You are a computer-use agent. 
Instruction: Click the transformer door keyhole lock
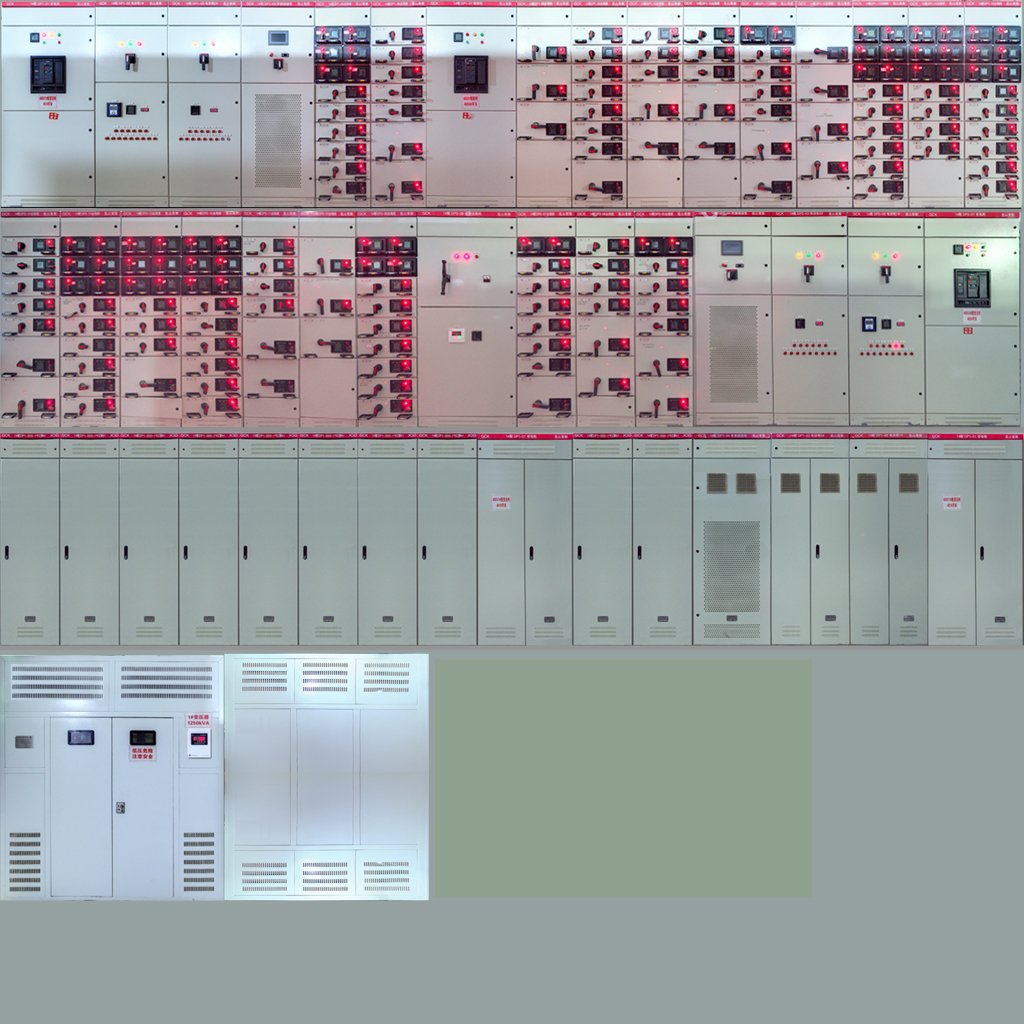[x=120, y=806]
